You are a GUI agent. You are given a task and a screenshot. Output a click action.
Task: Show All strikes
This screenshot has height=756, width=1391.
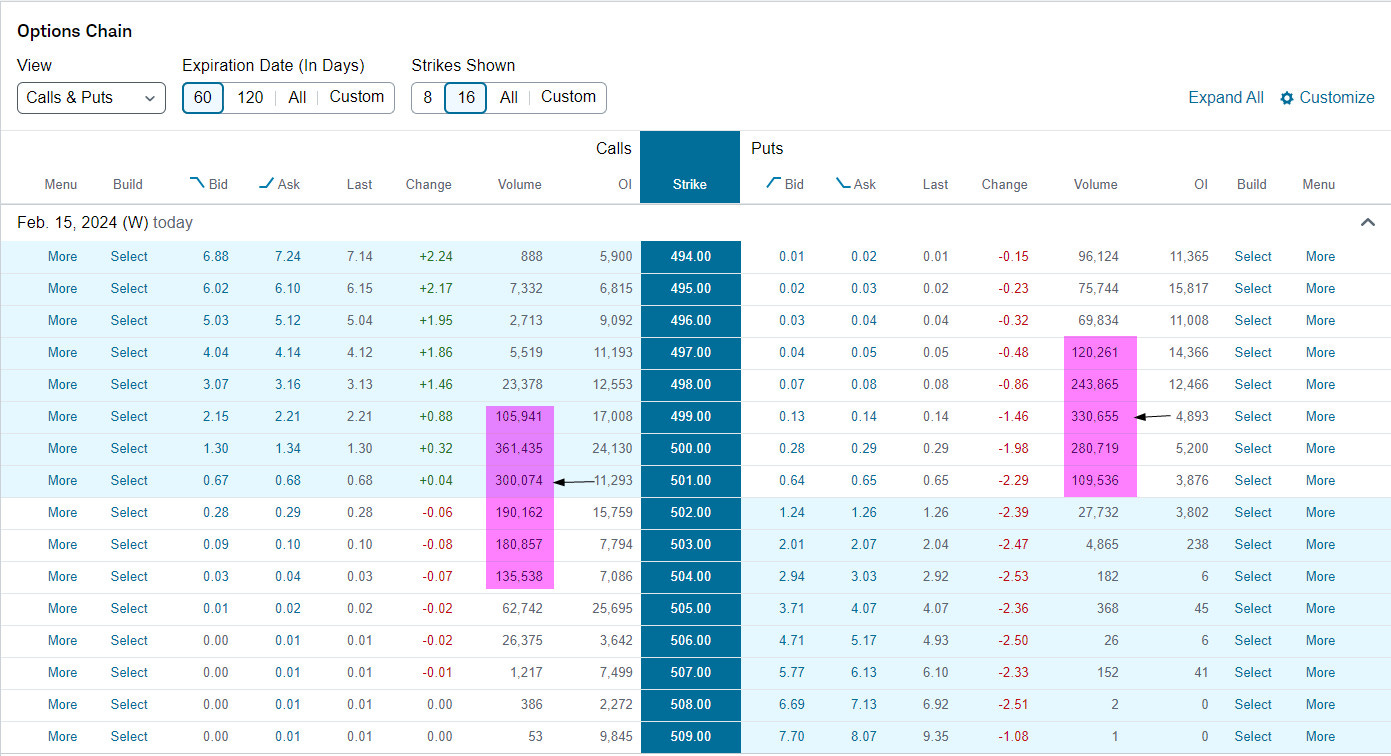click(509, 97)
